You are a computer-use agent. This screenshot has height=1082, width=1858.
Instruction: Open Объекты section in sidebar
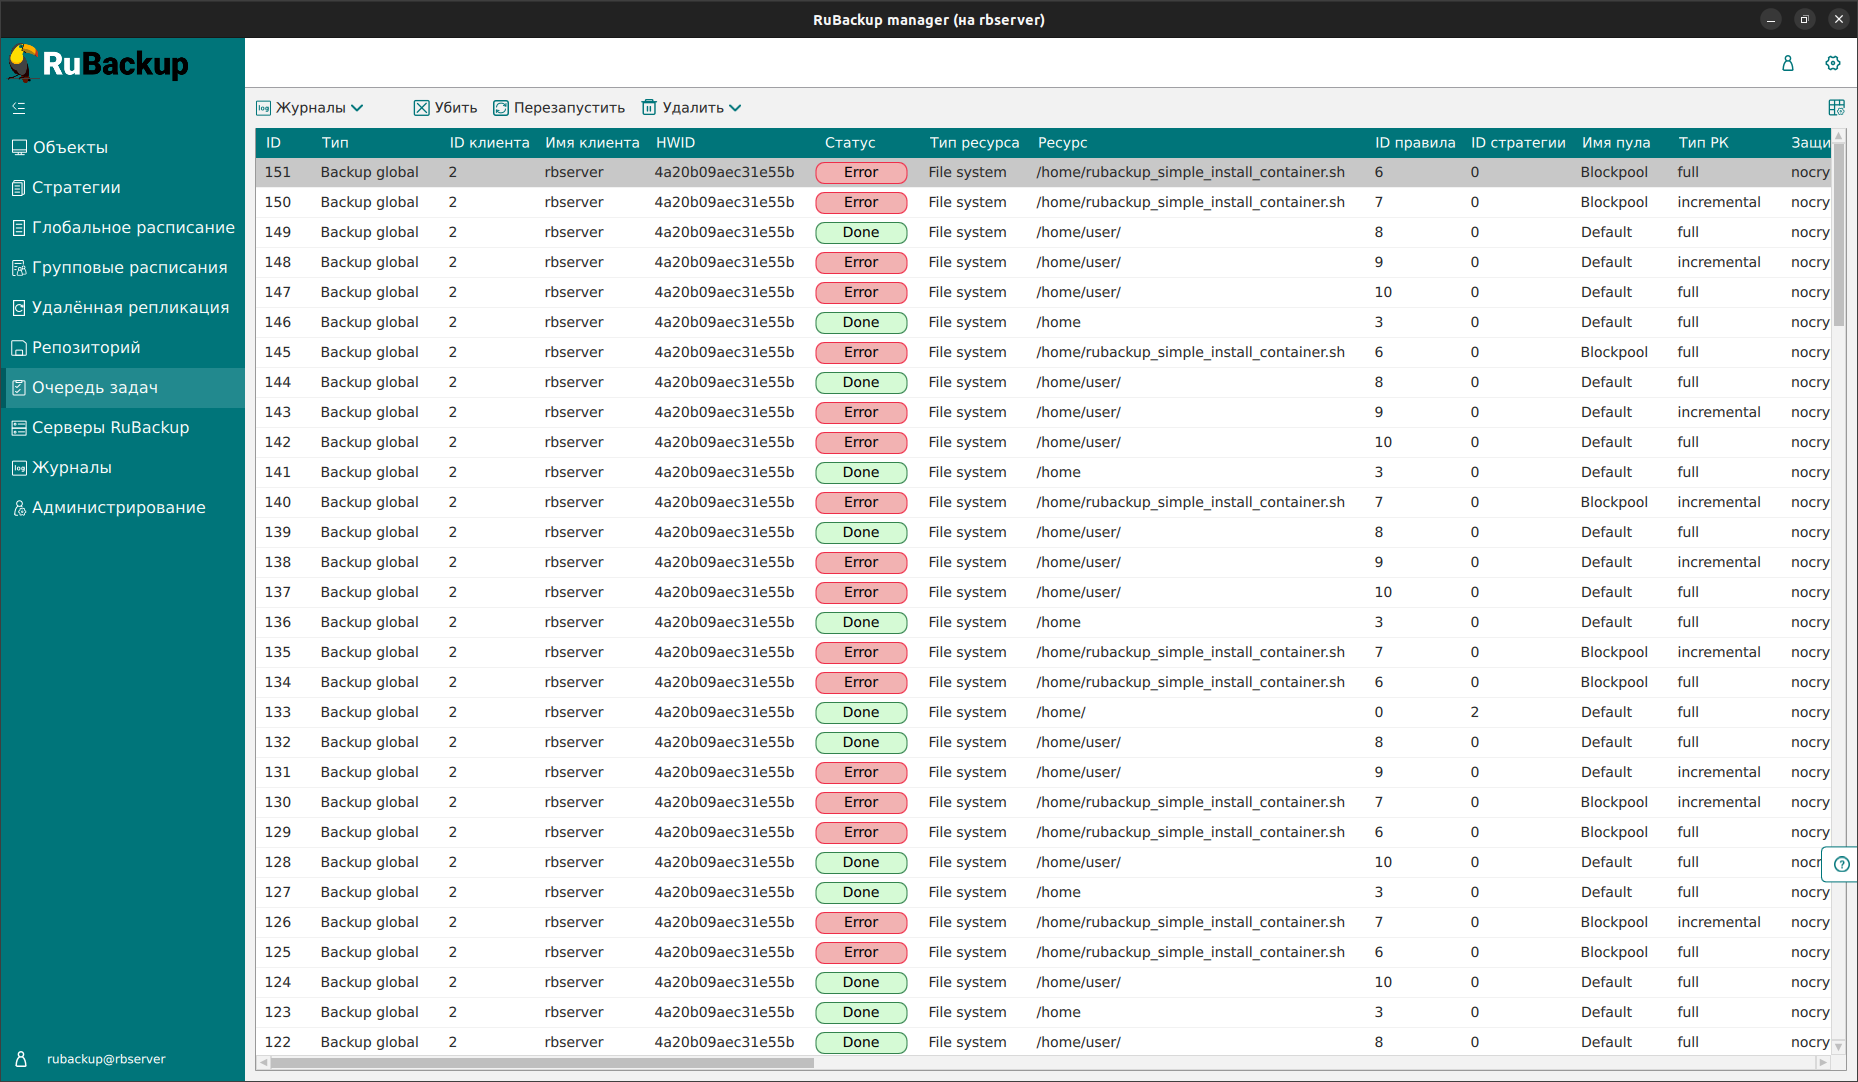coord(70,147)
